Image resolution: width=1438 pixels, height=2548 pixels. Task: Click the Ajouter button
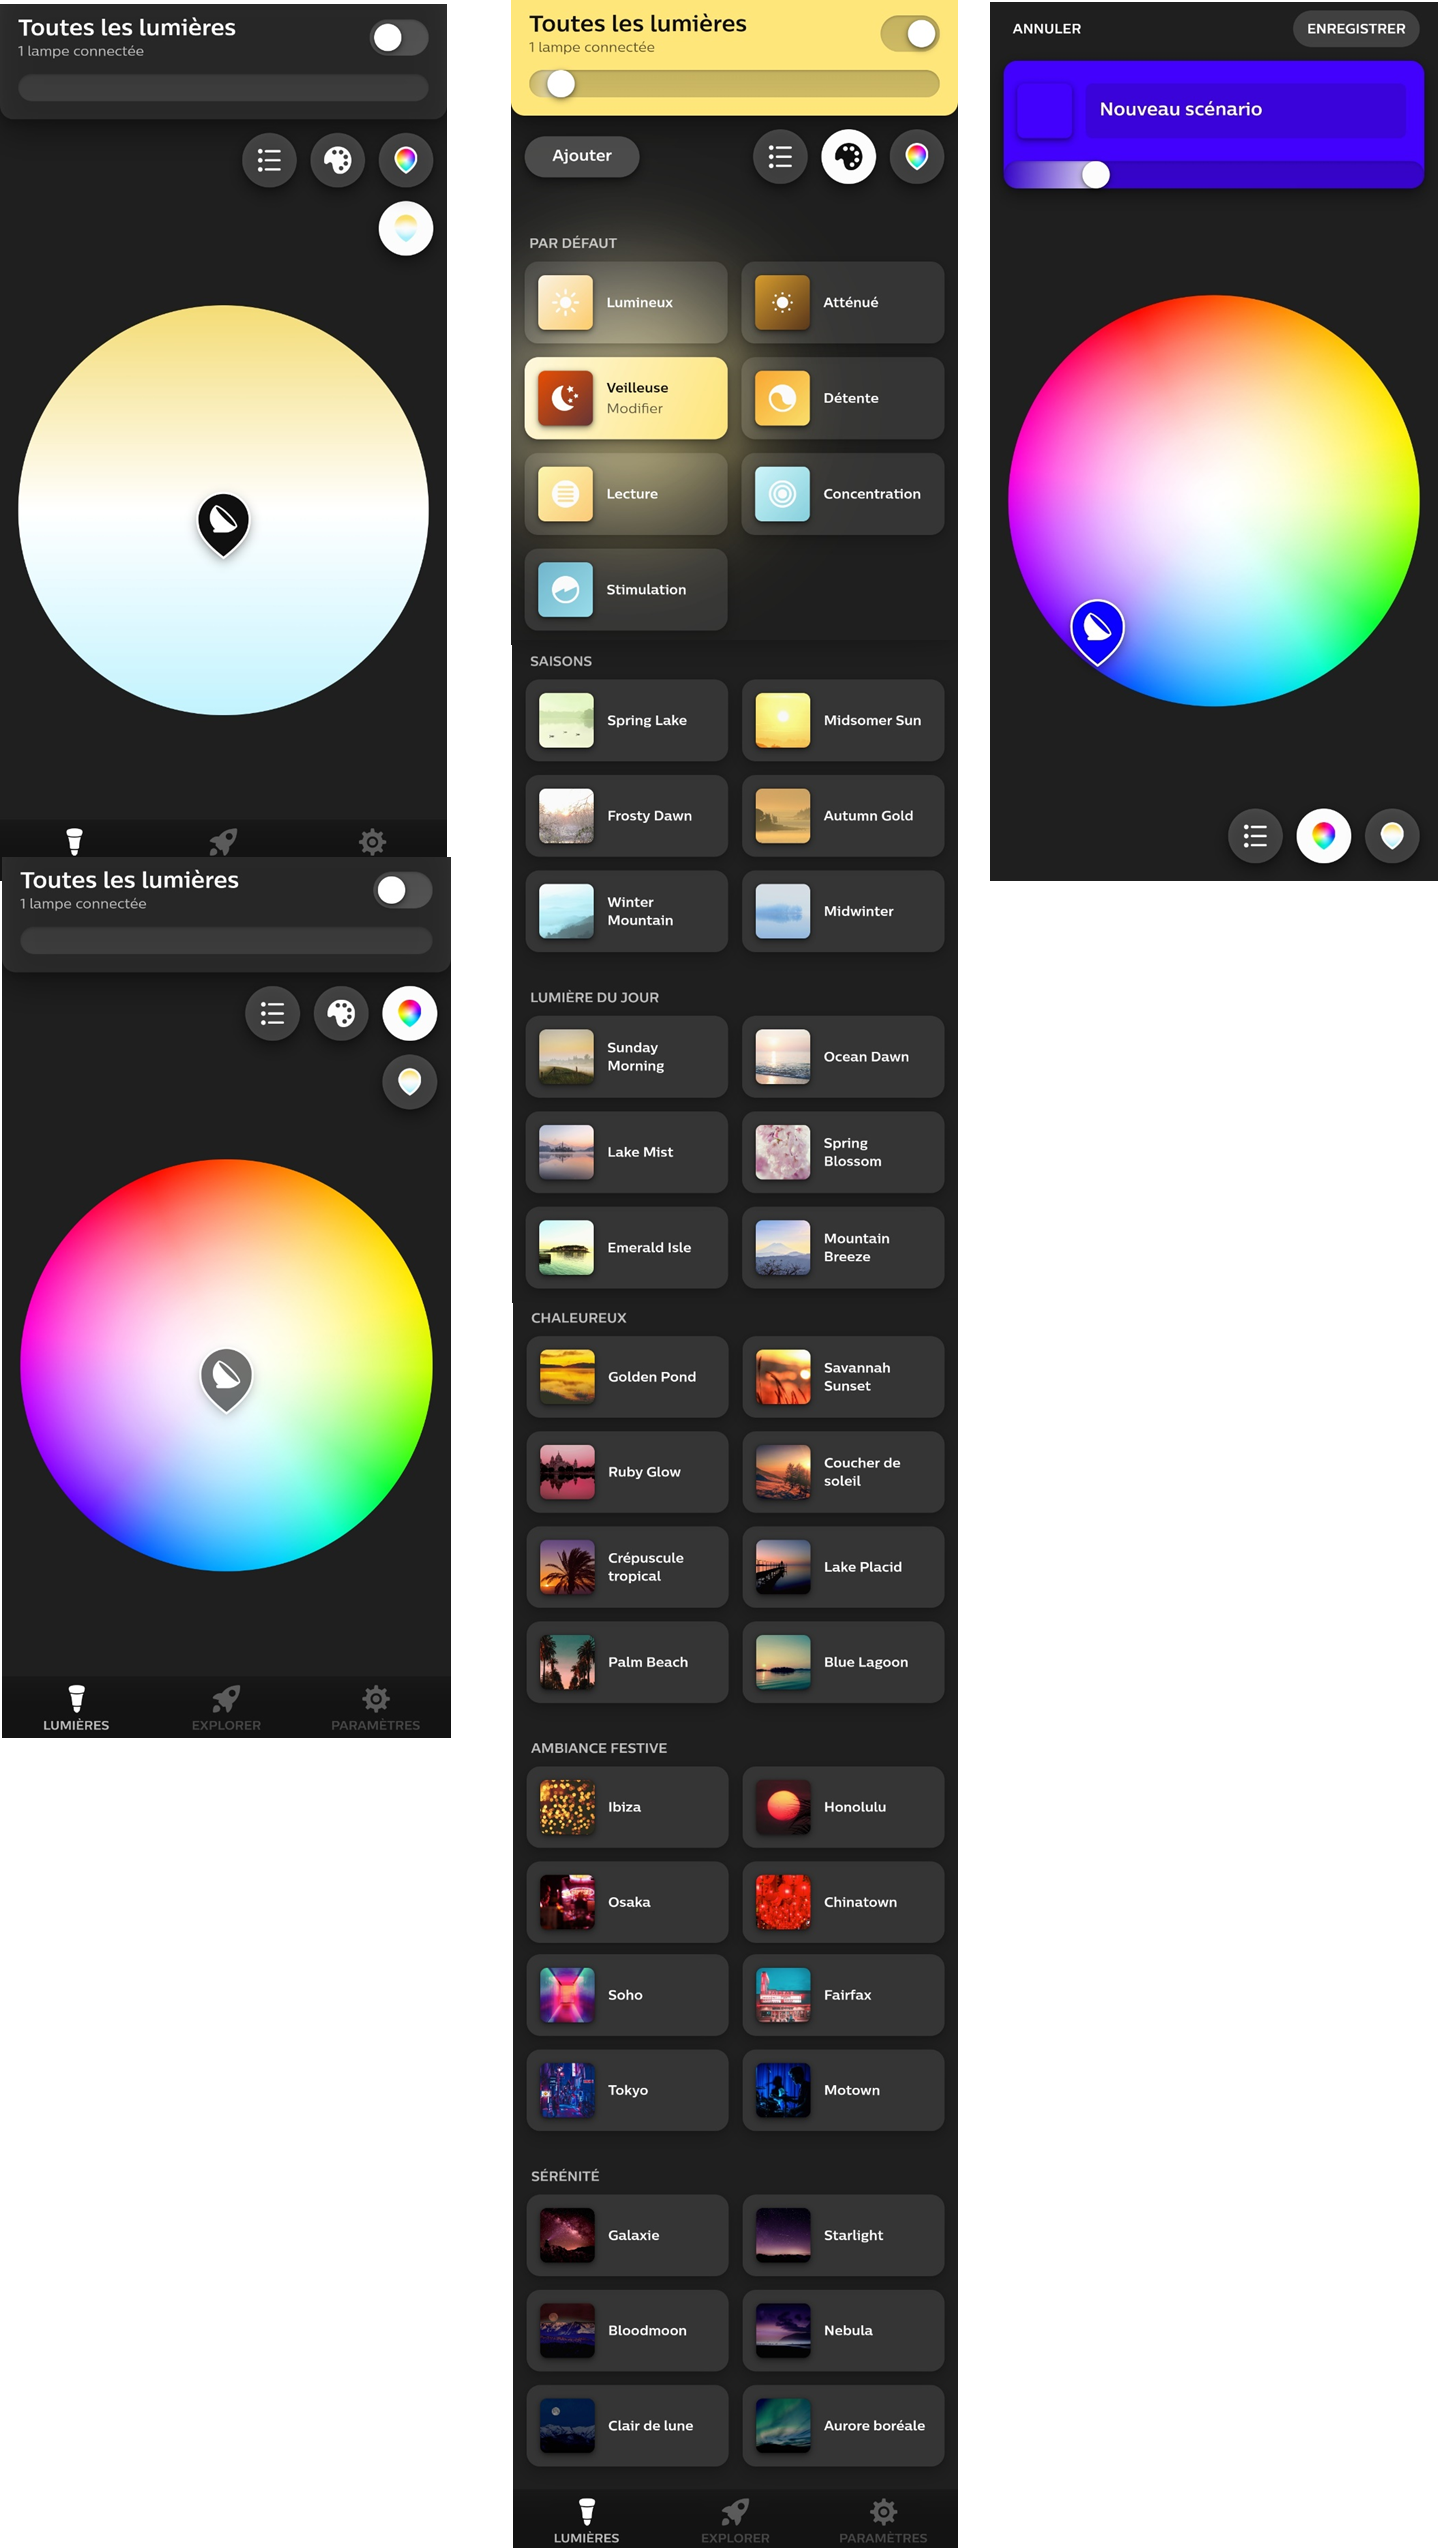[x=582, y=156]
